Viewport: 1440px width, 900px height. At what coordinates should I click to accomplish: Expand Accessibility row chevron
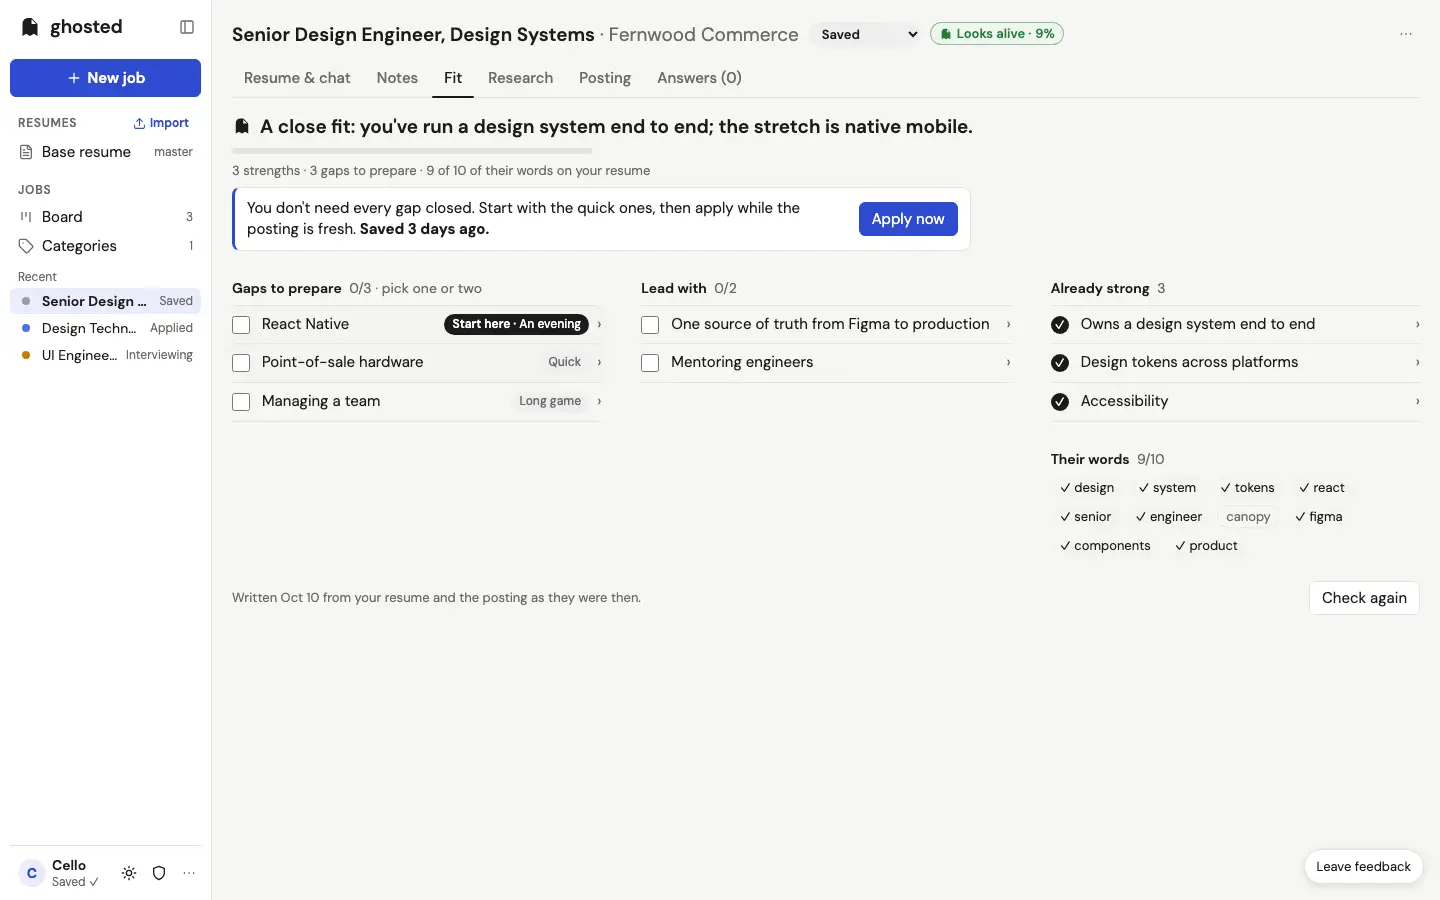(1417, 401)
